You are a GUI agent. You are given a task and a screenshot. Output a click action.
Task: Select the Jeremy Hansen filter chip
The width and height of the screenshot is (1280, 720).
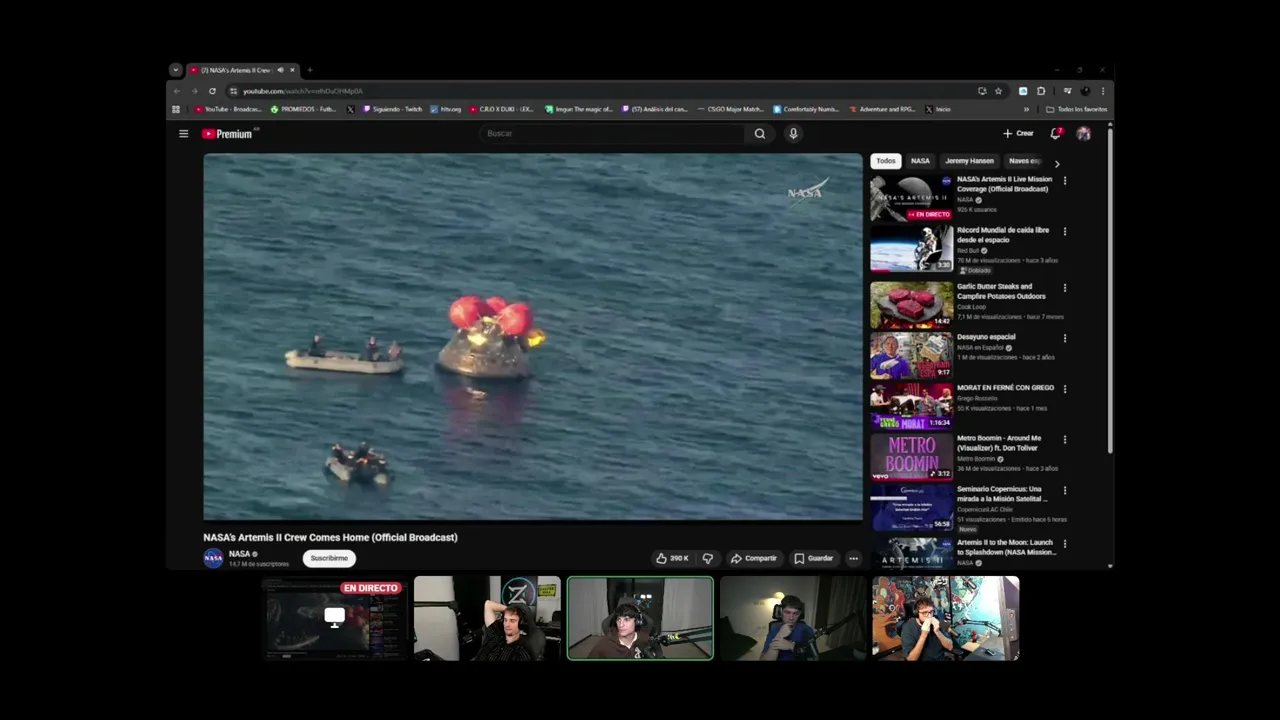(969, 160)
